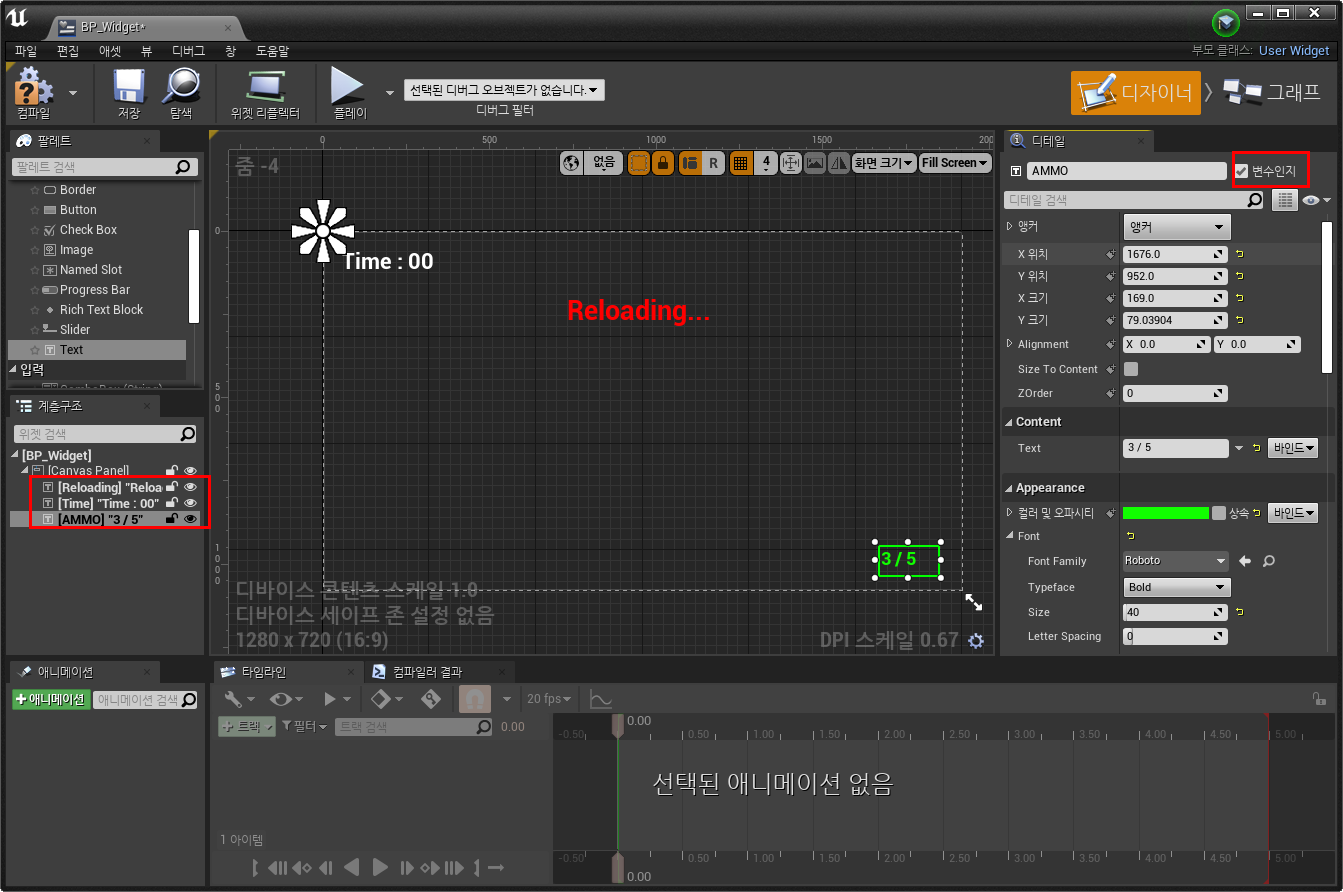Image resolution: width=1343 pixels, height=892 pixels.
Task: Play the animation forward
Action: pyautogui.click(x=380, y=867)
